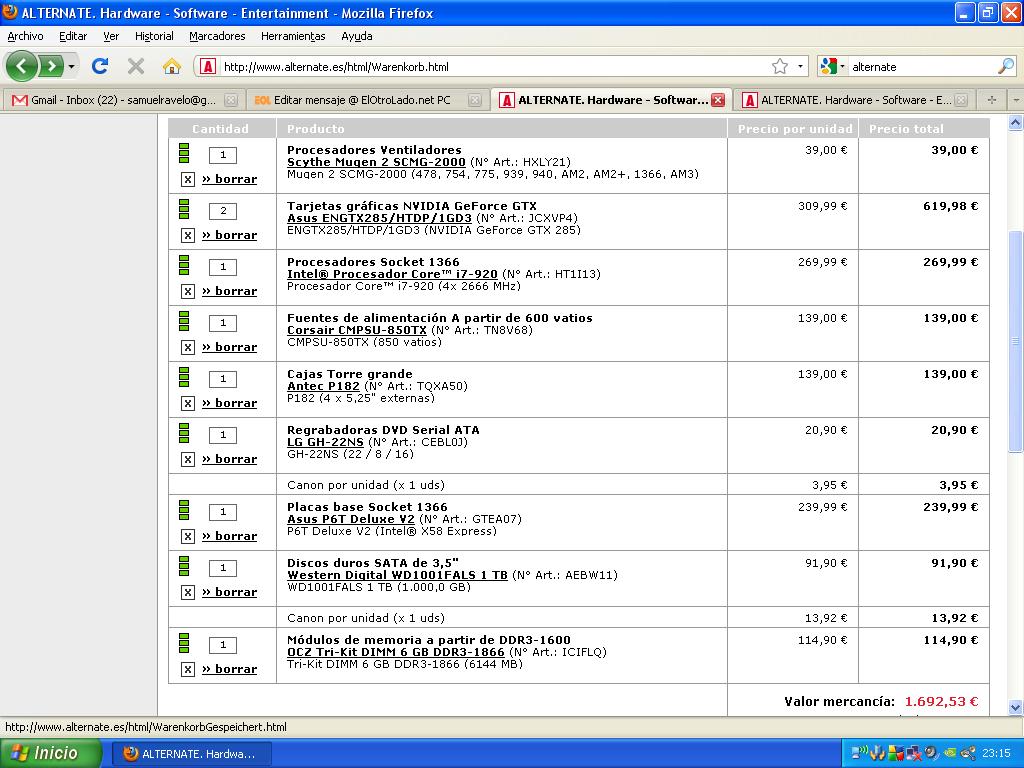Click the X box to remove Asus ENGTX285

point(187,235)
